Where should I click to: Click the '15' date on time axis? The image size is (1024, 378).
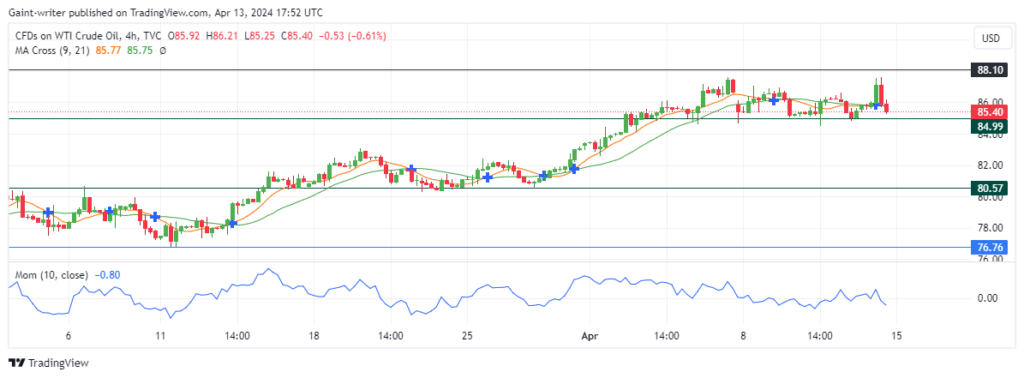tap(896, 336)
